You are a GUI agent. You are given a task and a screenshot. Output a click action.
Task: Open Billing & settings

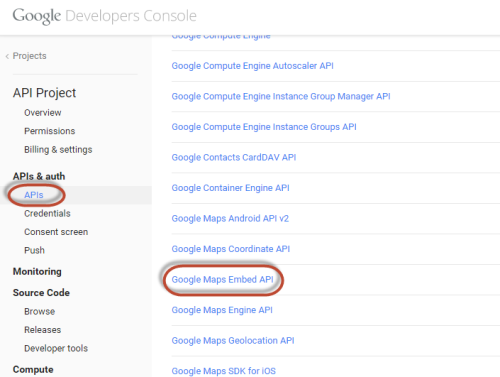[x=58, y=150]
